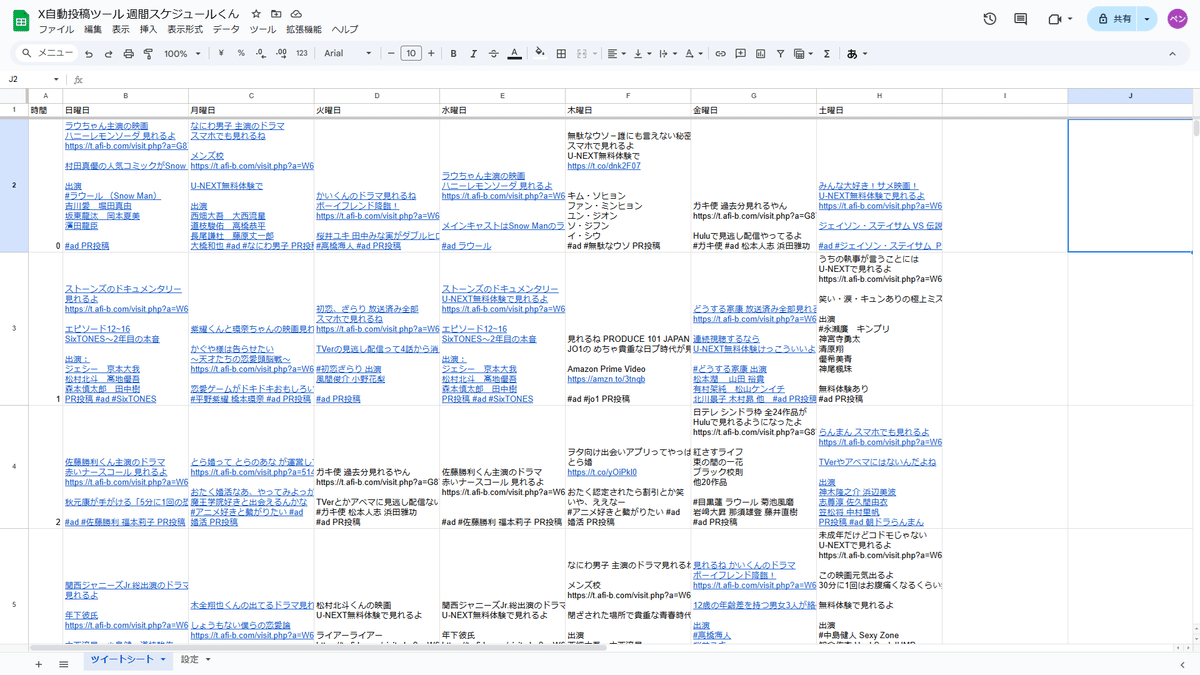Open the comments panel
Screen dimensions: 1200x675
pyautogui.click(x=1021, y=19)
